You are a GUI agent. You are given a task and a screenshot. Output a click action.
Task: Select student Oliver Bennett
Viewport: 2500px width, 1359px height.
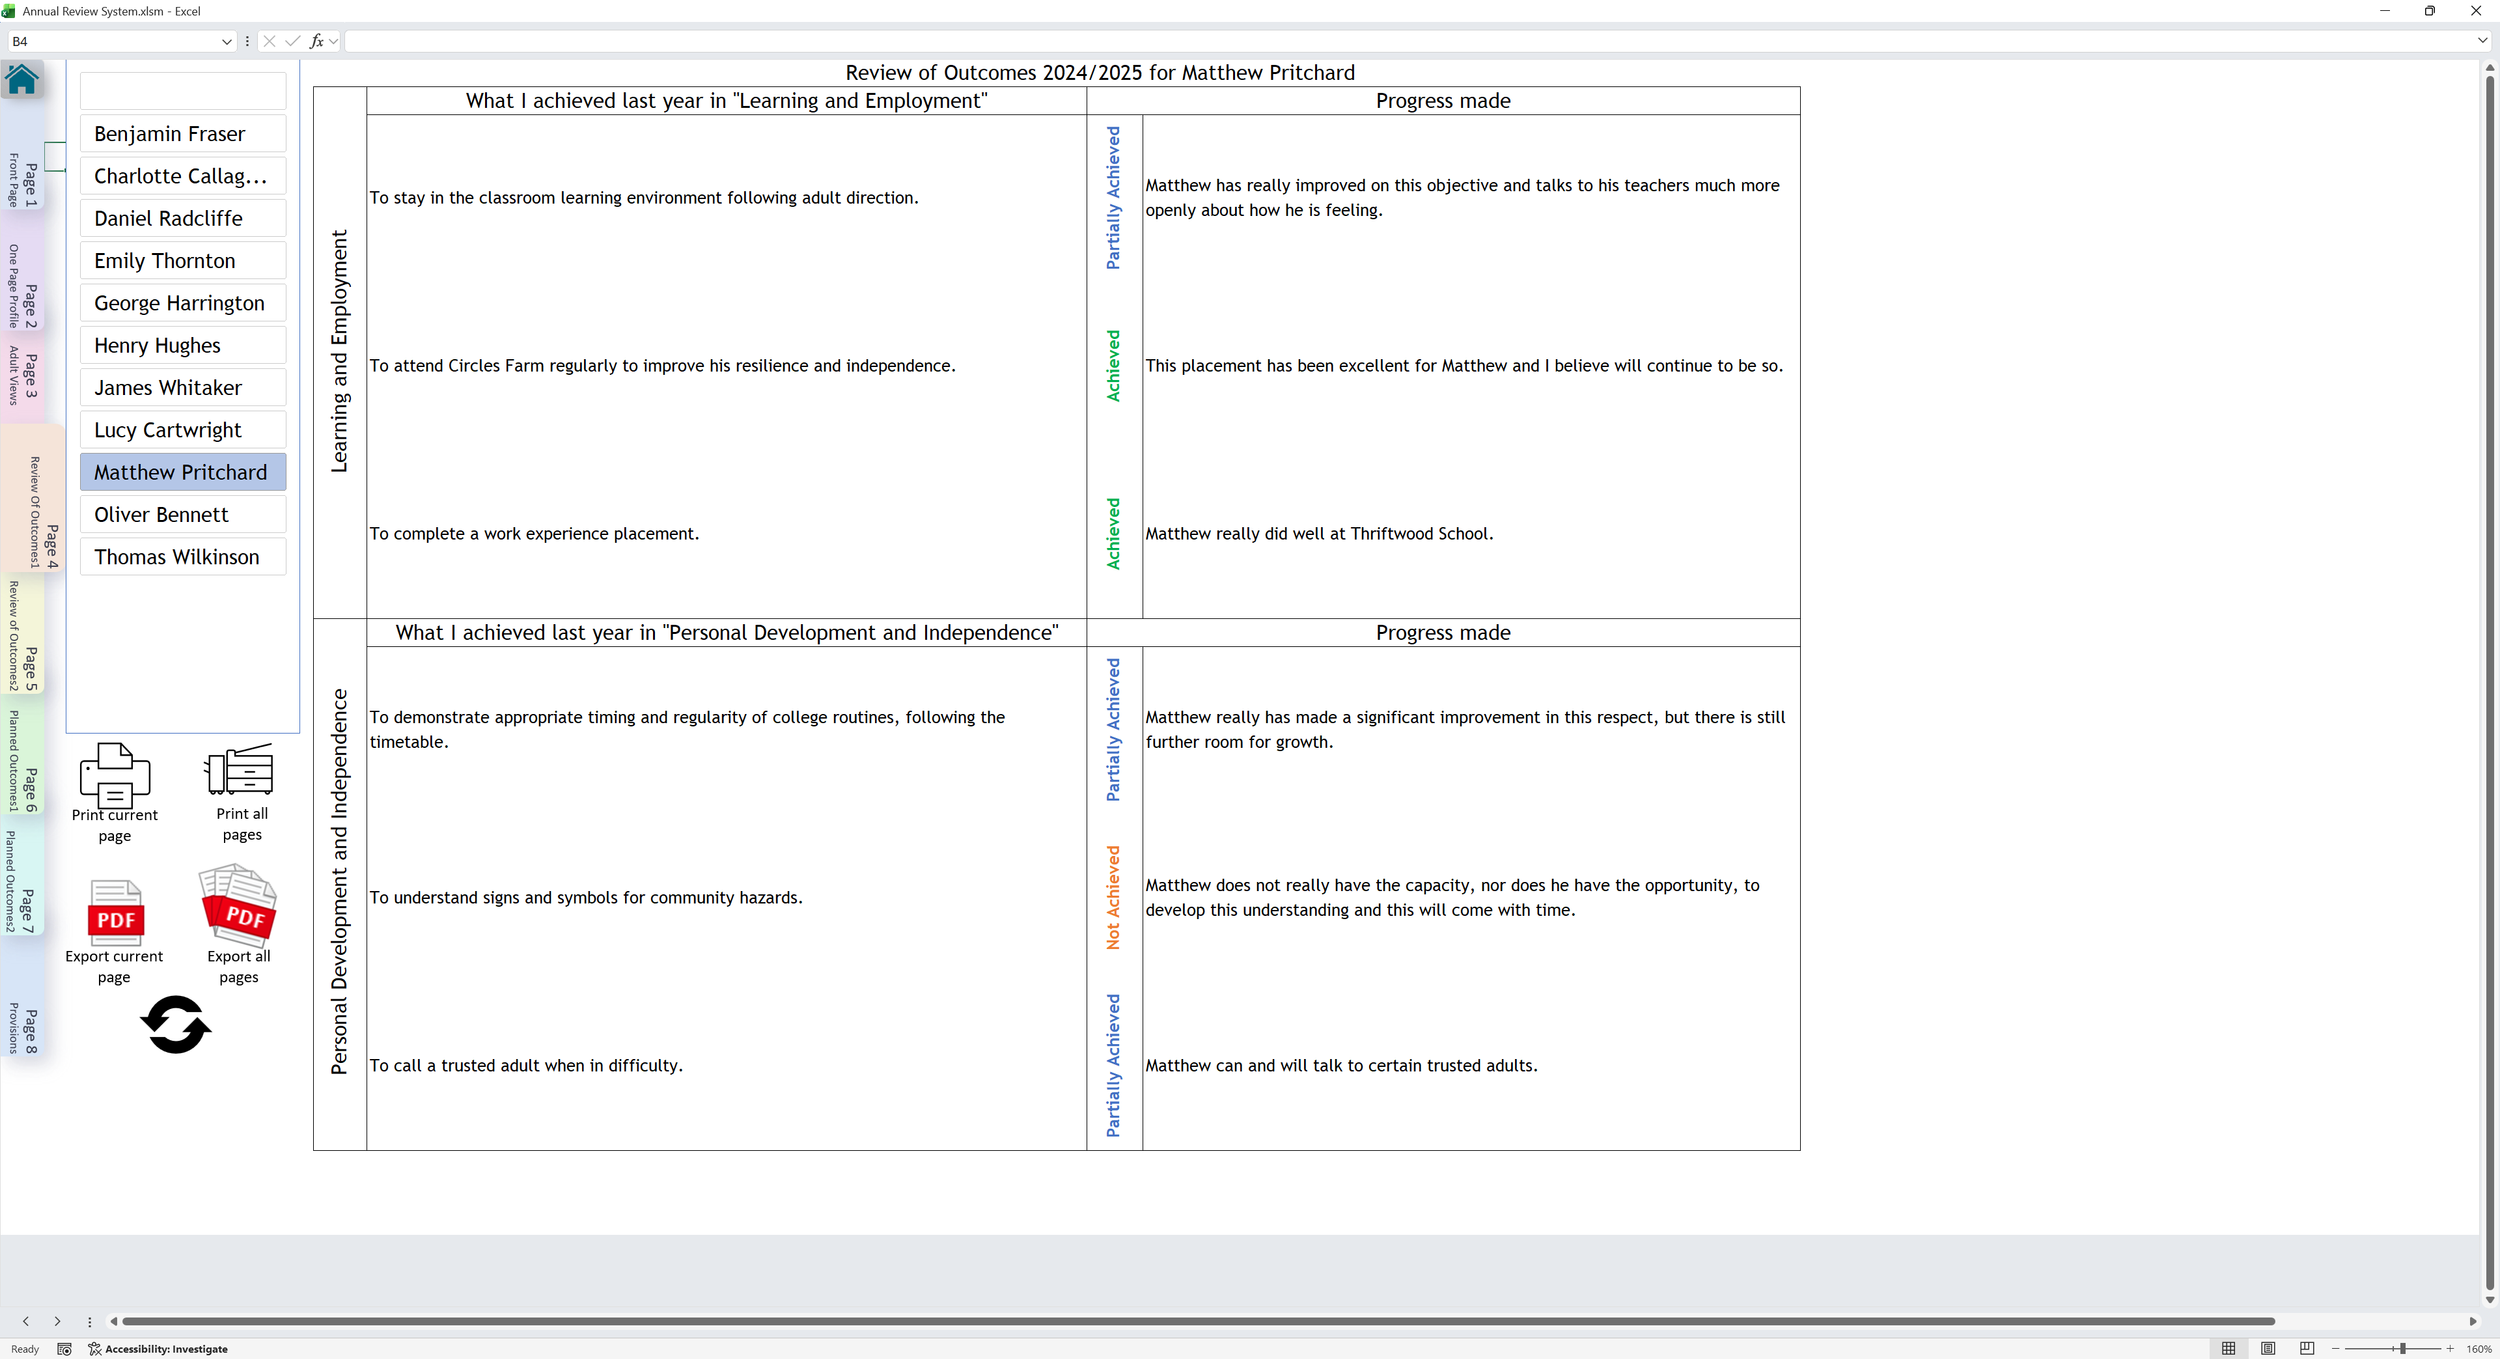[183, 514]
